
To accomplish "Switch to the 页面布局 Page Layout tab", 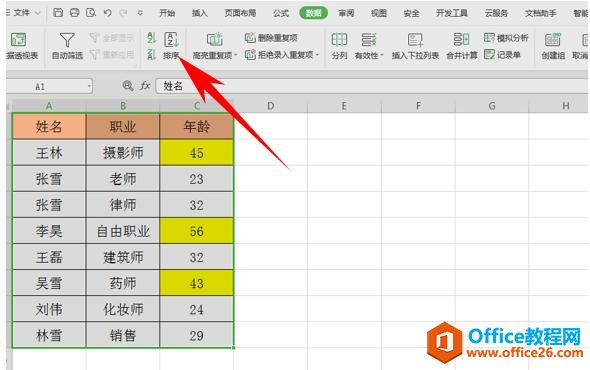I will 240,13.
